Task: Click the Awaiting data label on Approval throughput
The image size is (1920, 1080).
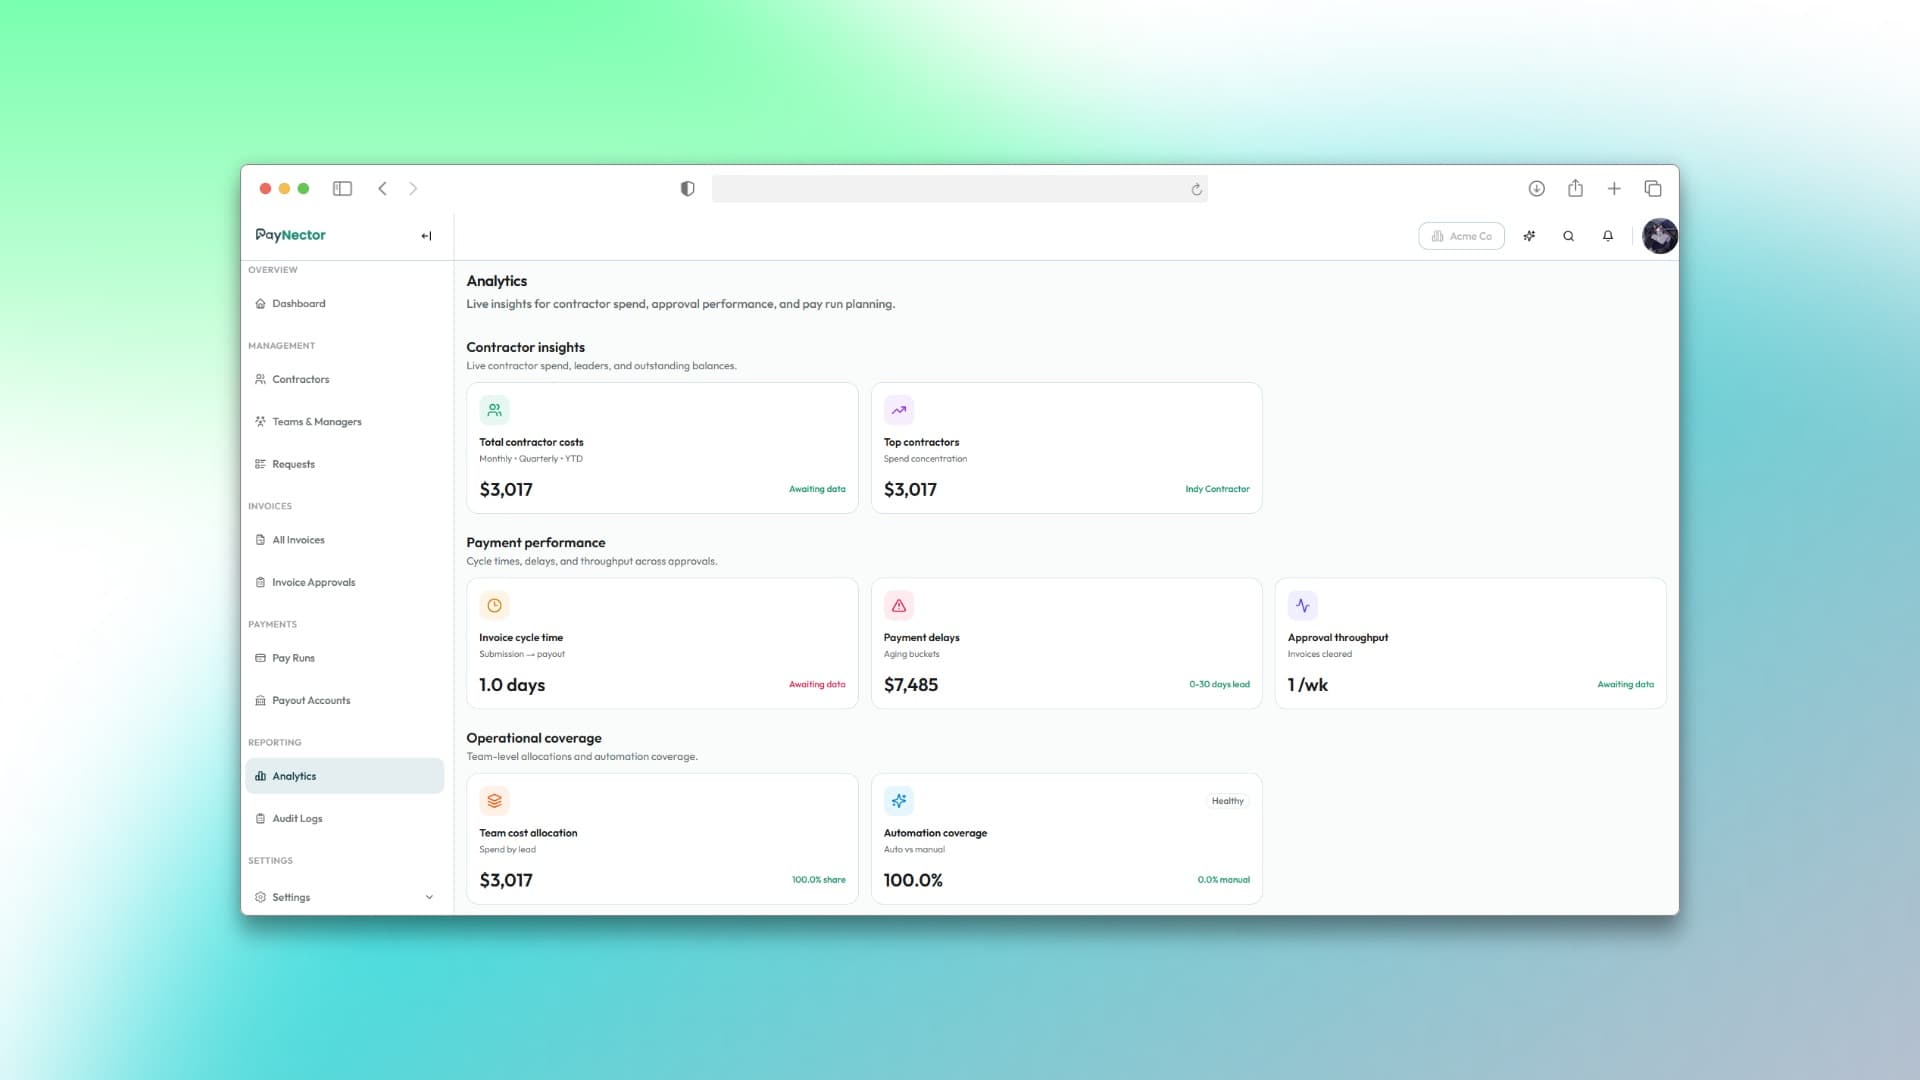Action: pos(1625,685)
